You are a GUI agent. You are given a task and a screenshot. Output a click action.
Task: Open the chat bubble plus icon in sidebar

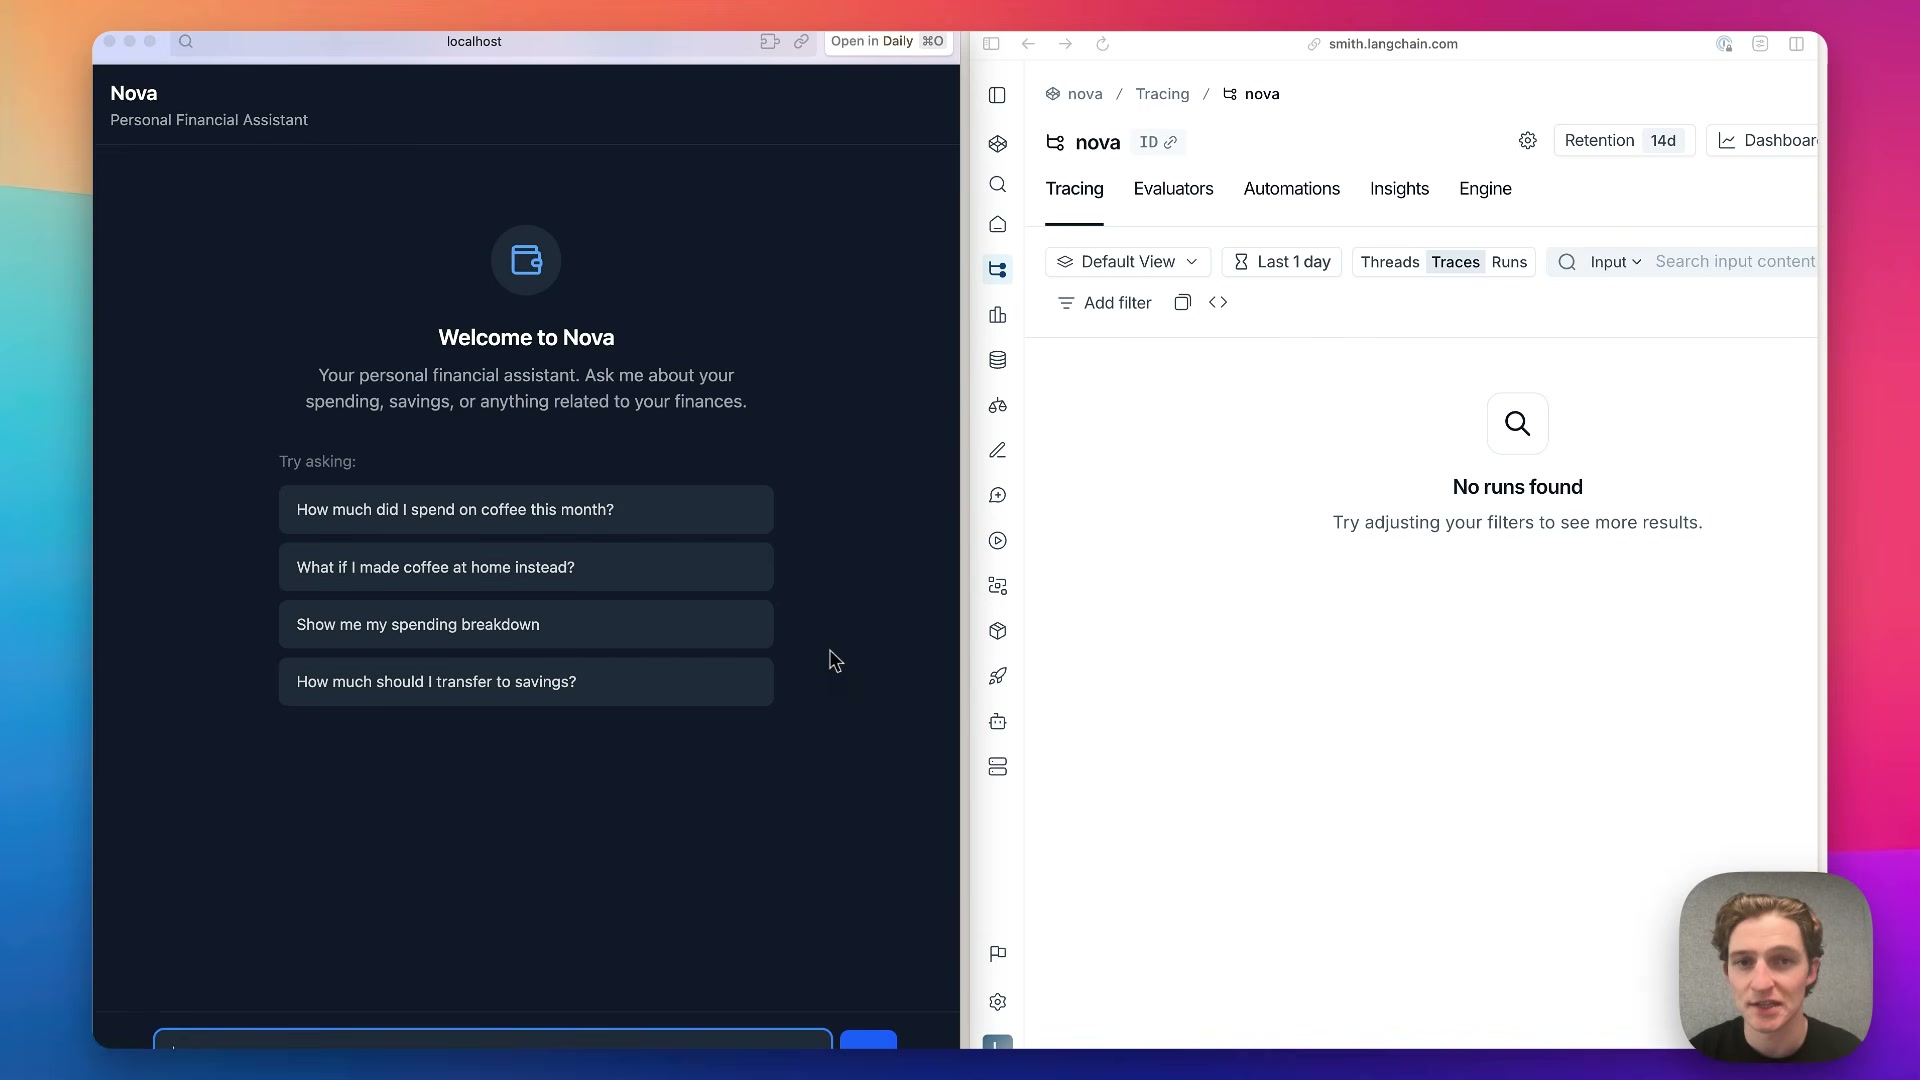(997, 495)
